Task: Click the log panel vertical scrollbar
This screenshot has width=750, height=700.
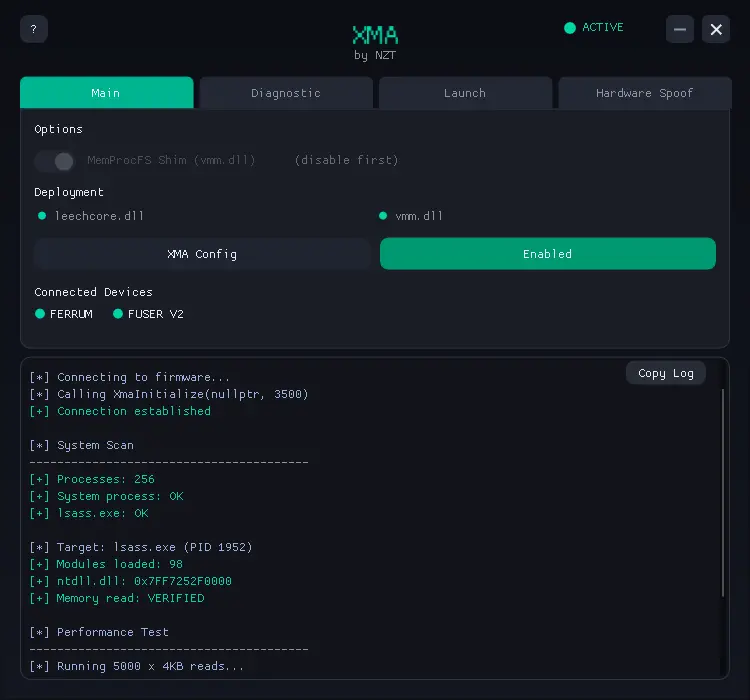Action: coord(722,493)
